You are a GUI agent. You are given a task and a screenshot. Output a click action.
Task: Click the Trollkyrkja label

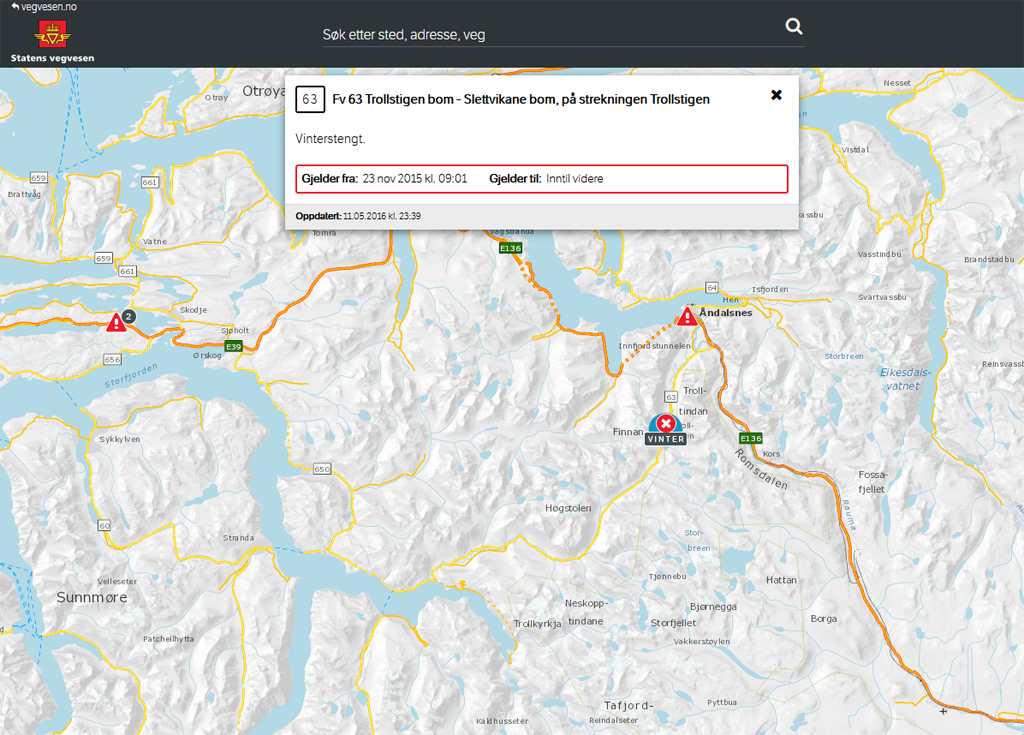pyautogui.click(x=537, y=624)
